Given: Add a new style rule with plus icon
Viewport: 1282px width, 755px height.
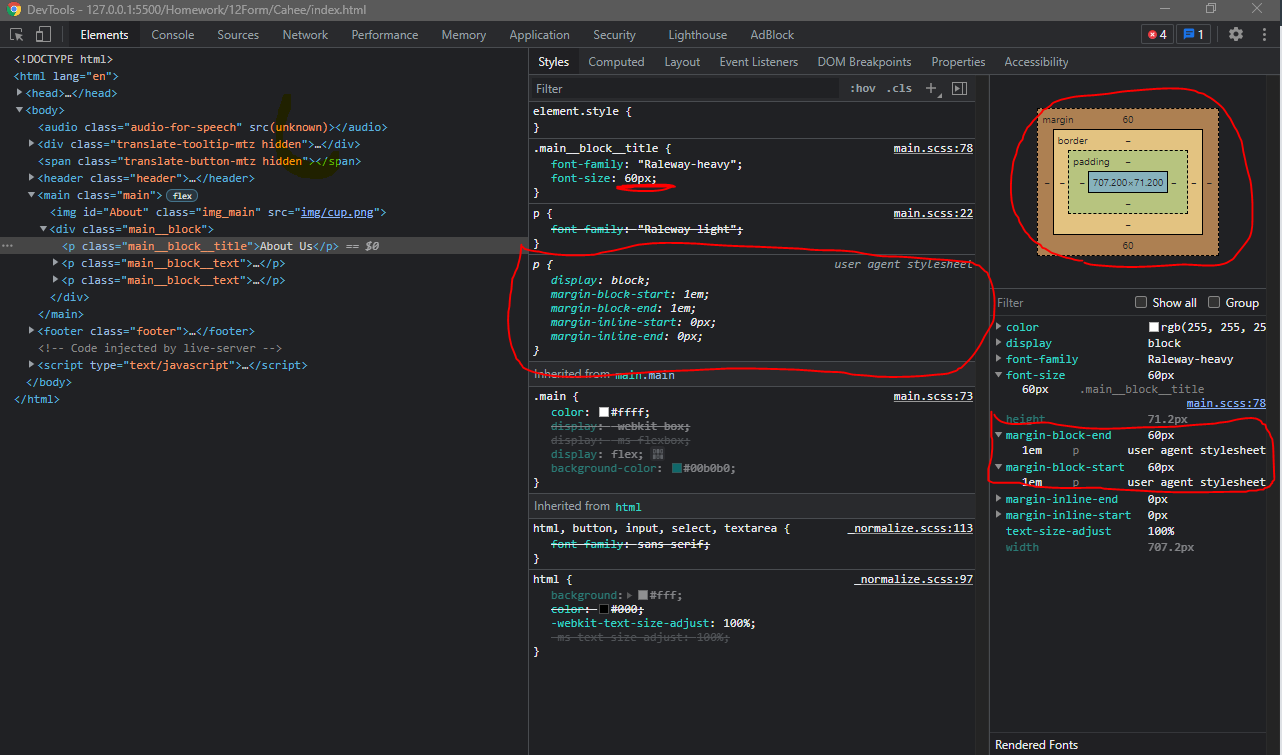Looking at the screenshot, I should tap(931, 88).
